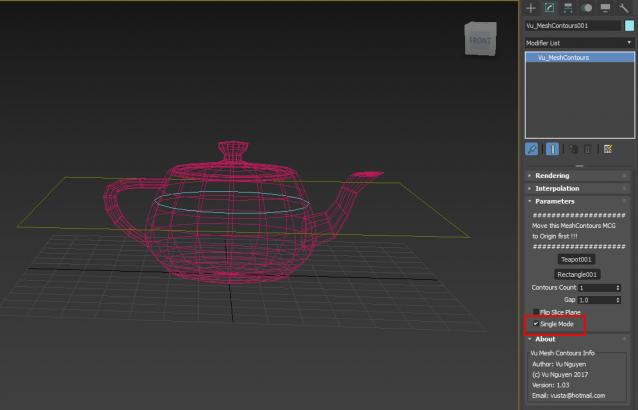Open the Utilities wrench panel tab
Screen dimensions: 638x410
[624, 8]
